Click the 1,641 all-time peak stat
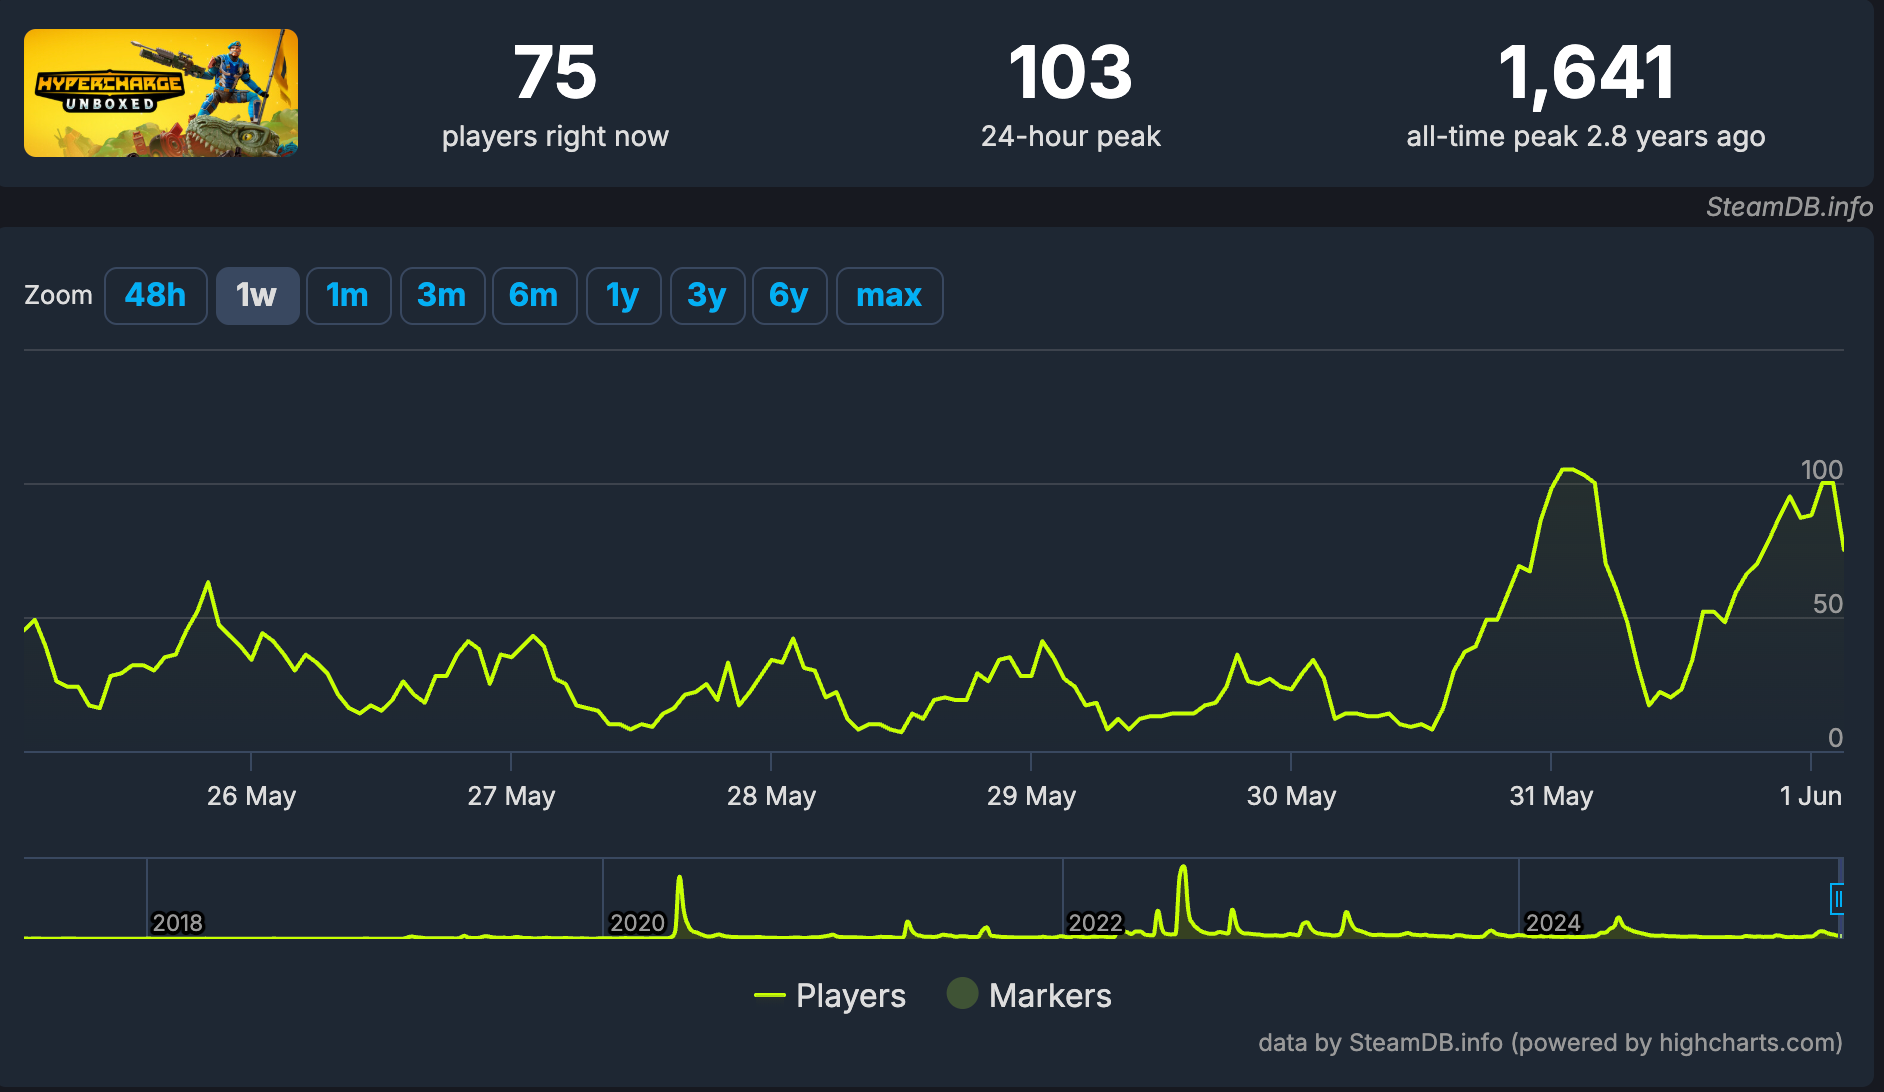The height and width of the screenshot is (1092, 1884). (1585, 74)
